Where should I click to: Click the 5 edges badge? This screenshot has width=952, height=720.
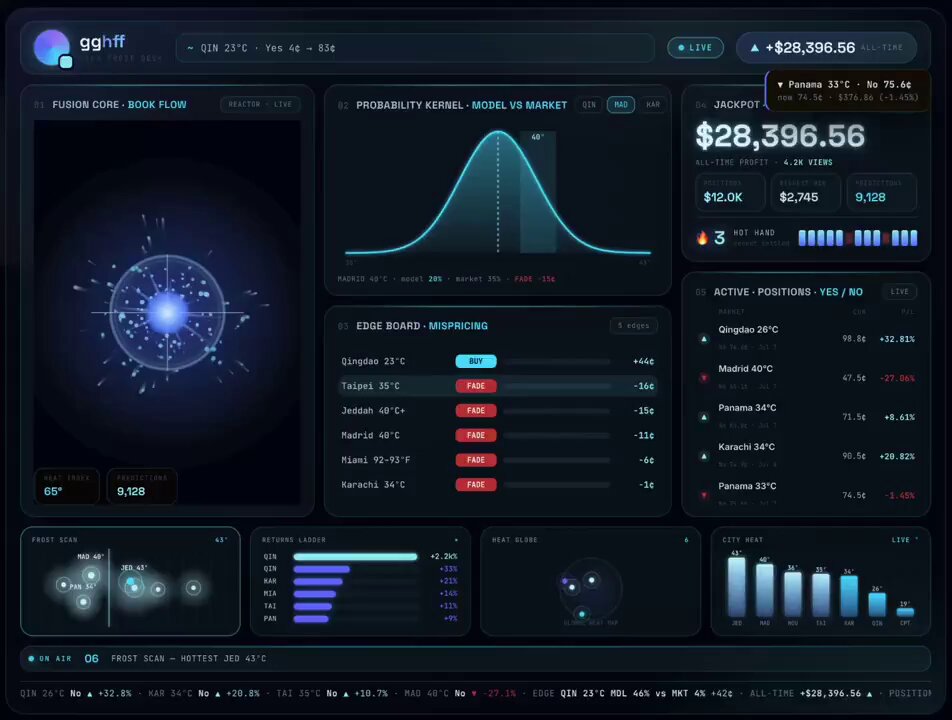pos(633,326)
